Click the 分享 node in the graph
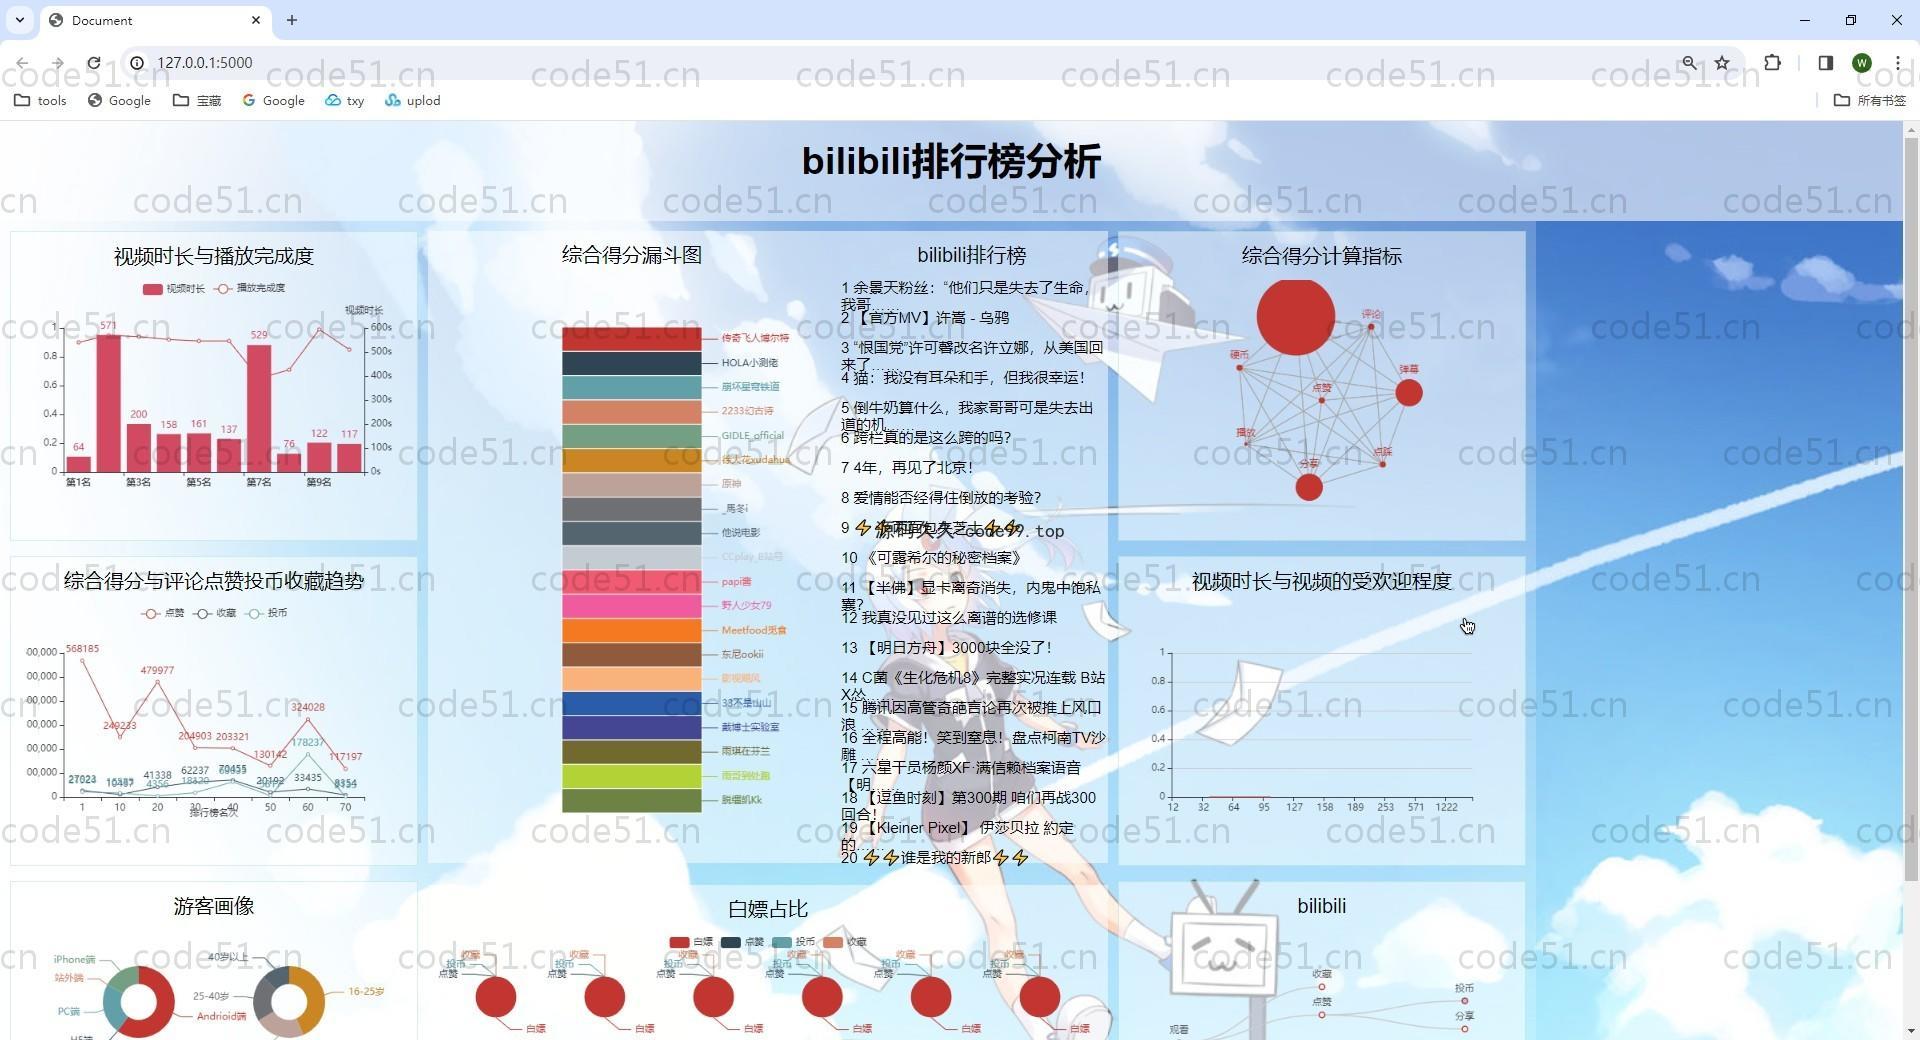 coord(1309,487)
